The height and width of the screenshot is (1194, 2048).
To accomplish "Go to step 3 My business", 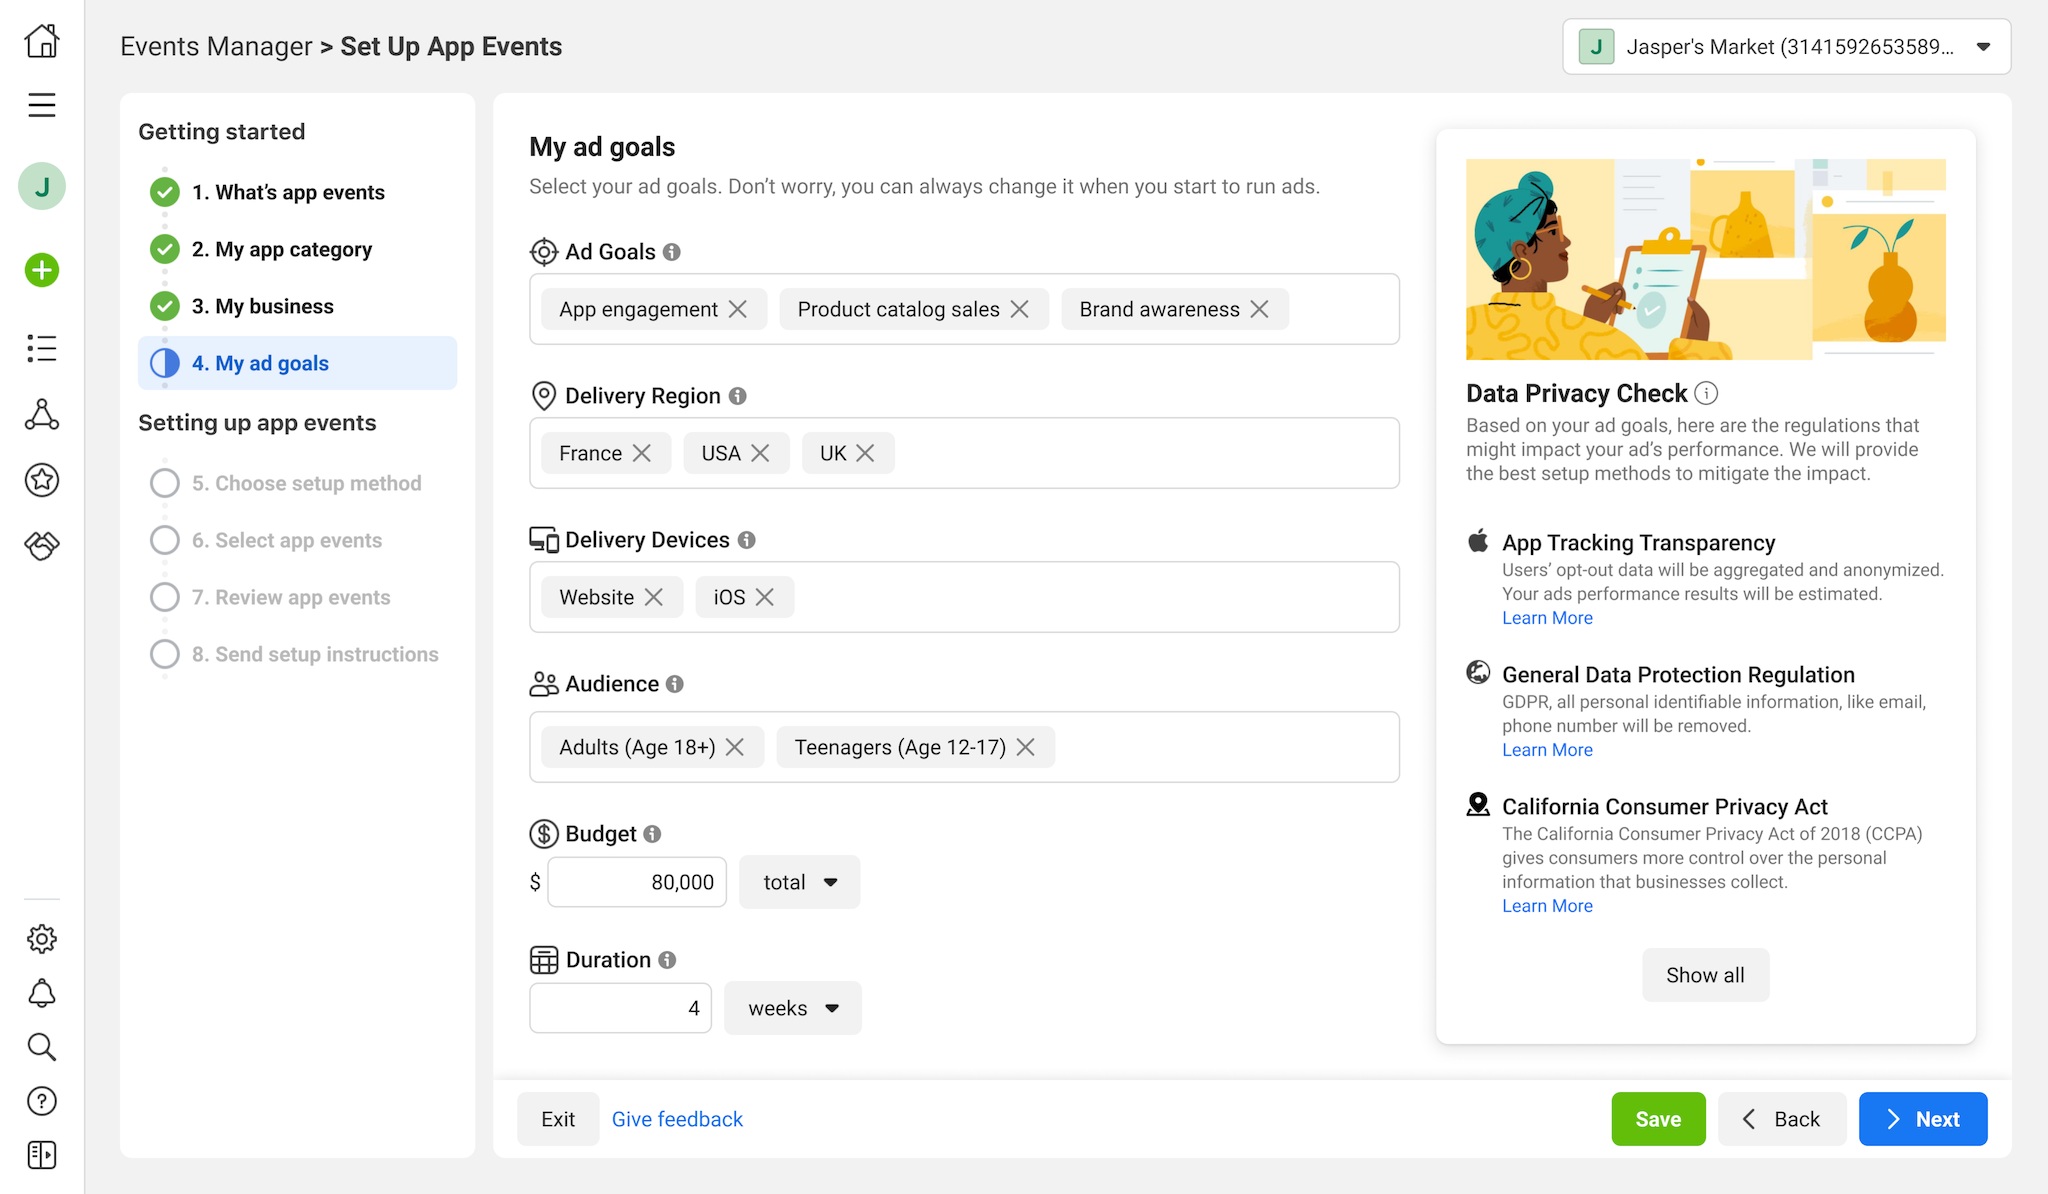I will [x=263, y=306].
